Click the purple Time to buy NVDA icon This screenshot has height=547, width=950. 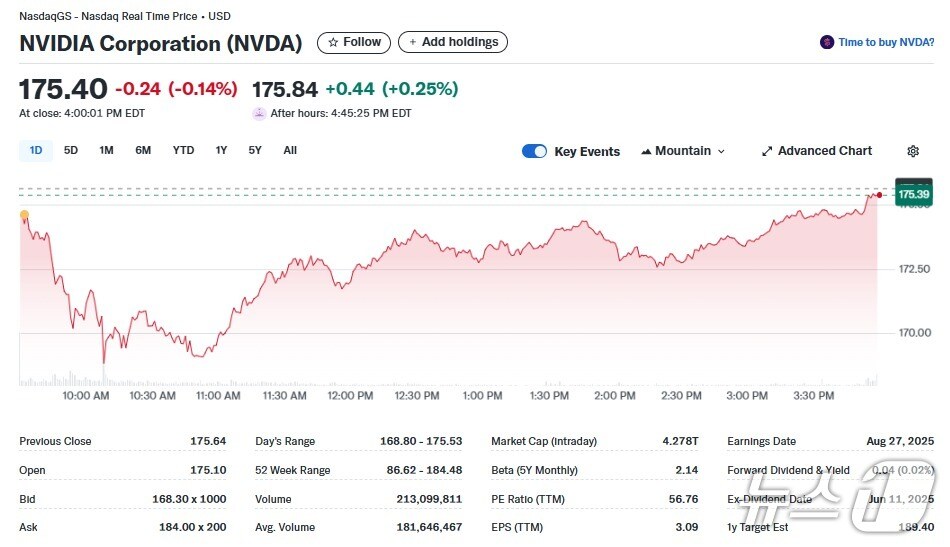[826, 42]
